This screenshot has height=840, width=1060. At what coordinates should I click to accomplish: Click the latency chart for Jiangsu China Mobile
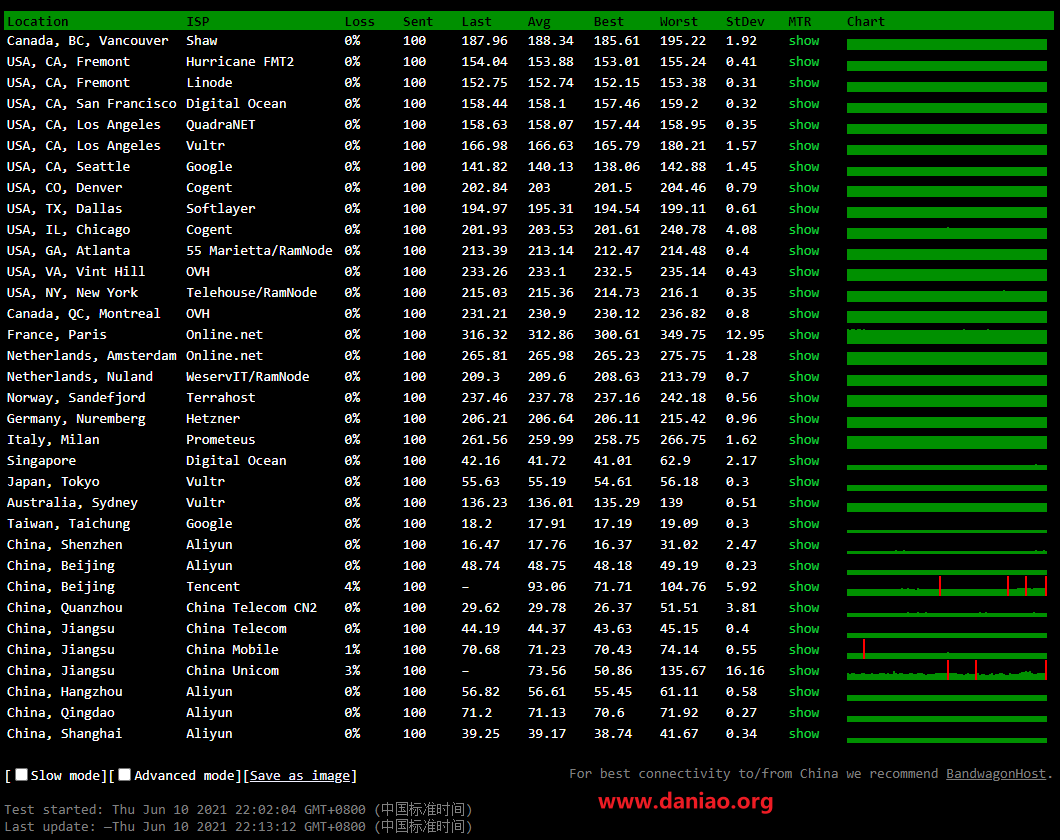[x=946, y=649]
